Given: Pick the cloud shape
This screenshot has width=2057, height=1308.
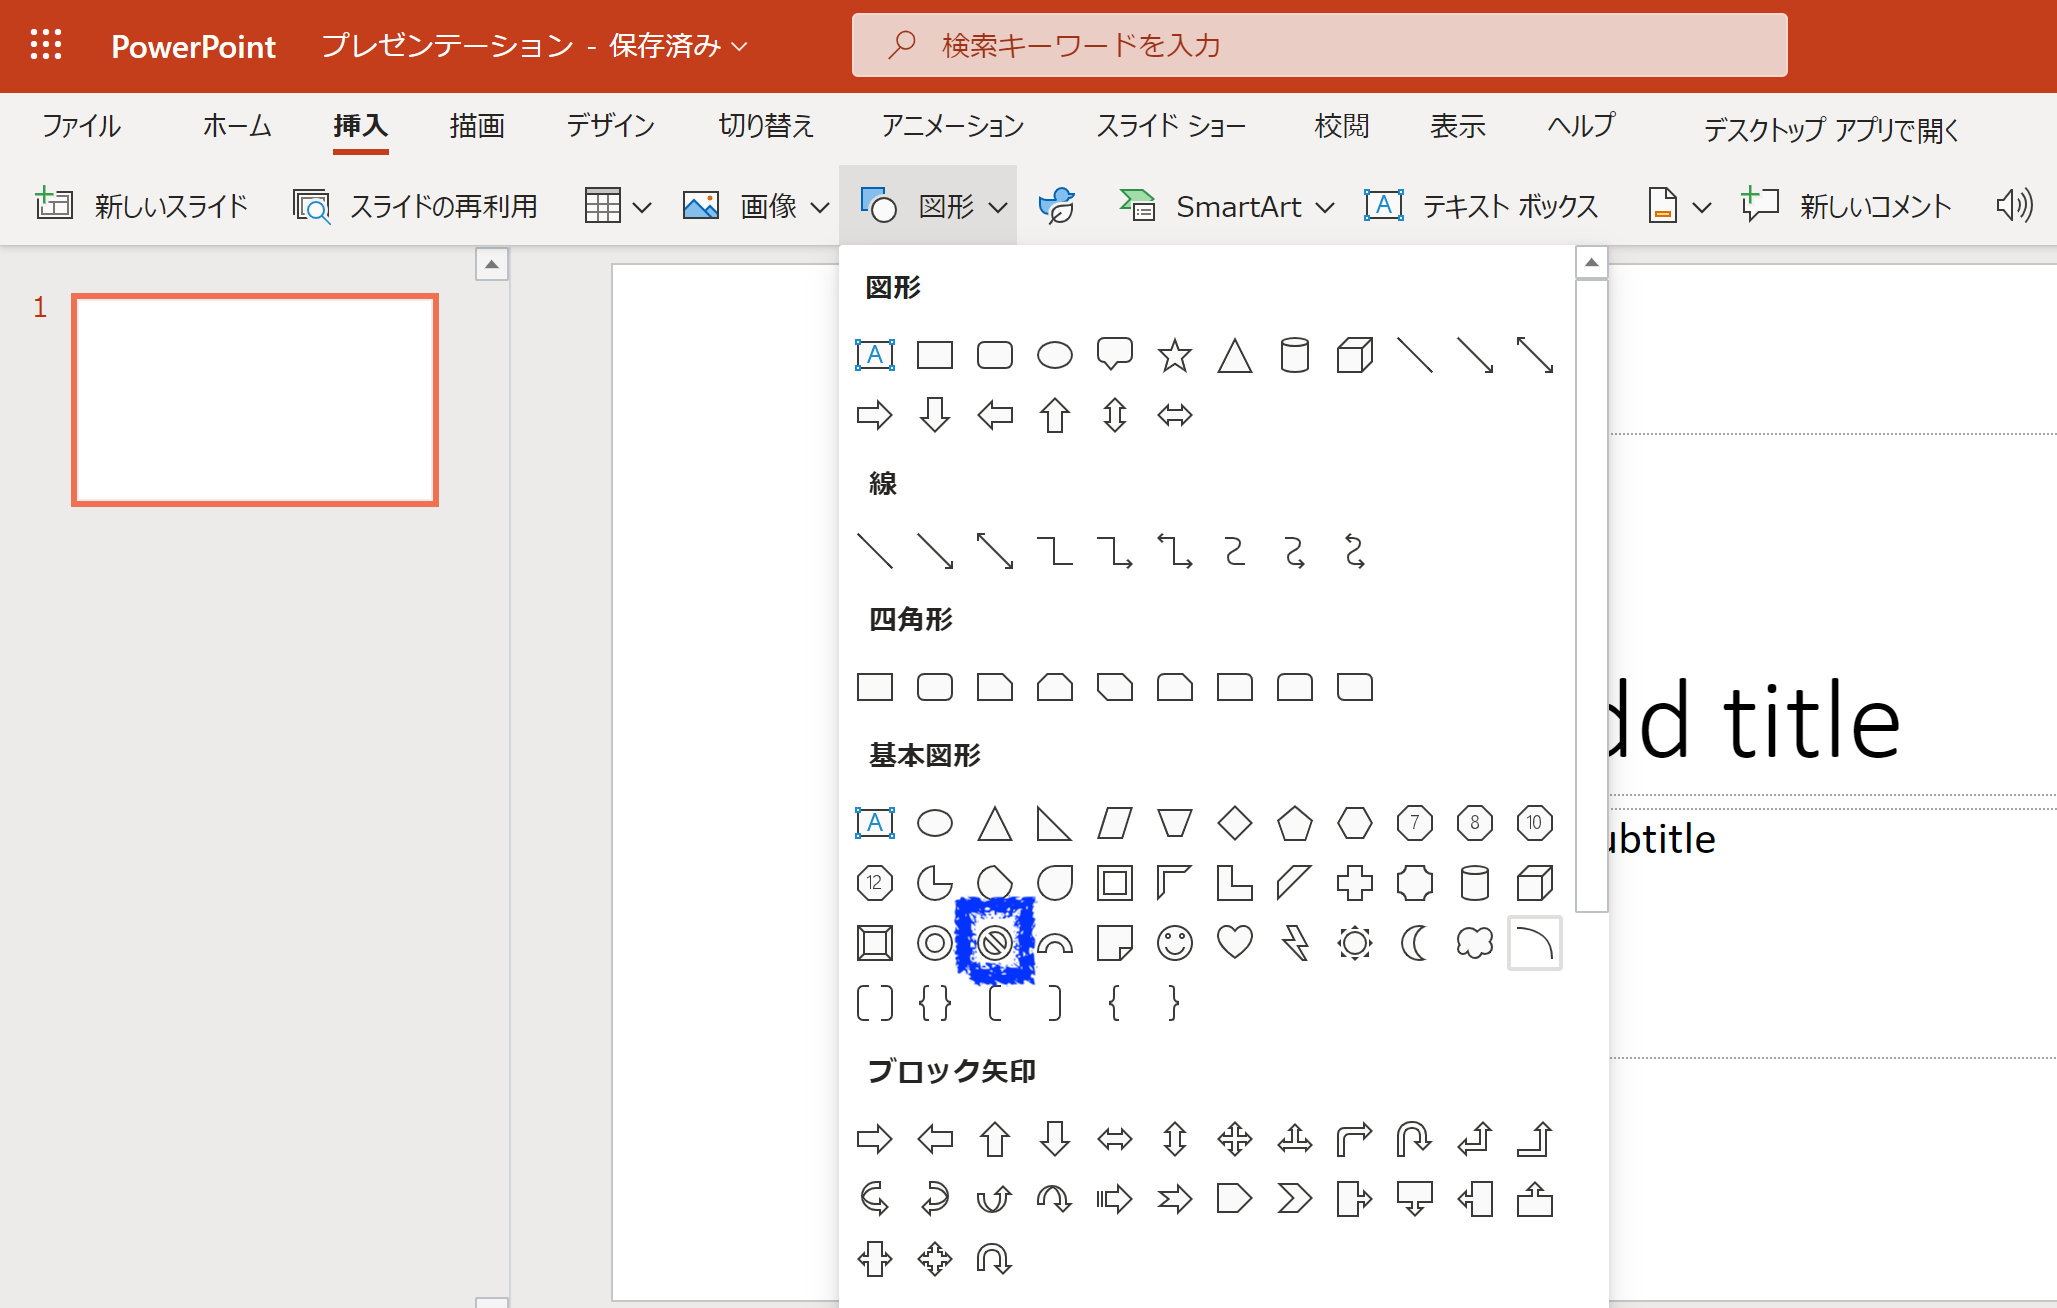Looking at the screenshot, I should [1474, 943].
